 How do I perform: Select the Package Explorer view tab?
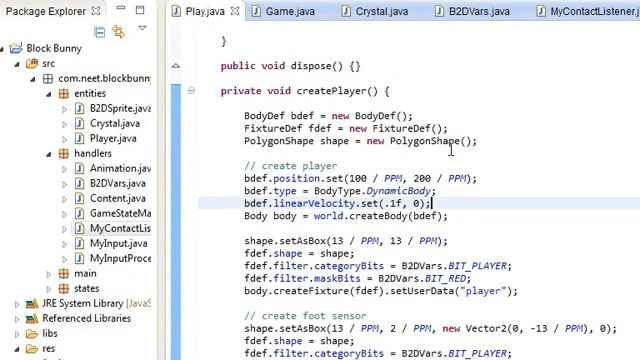click(x=46, y=11)
